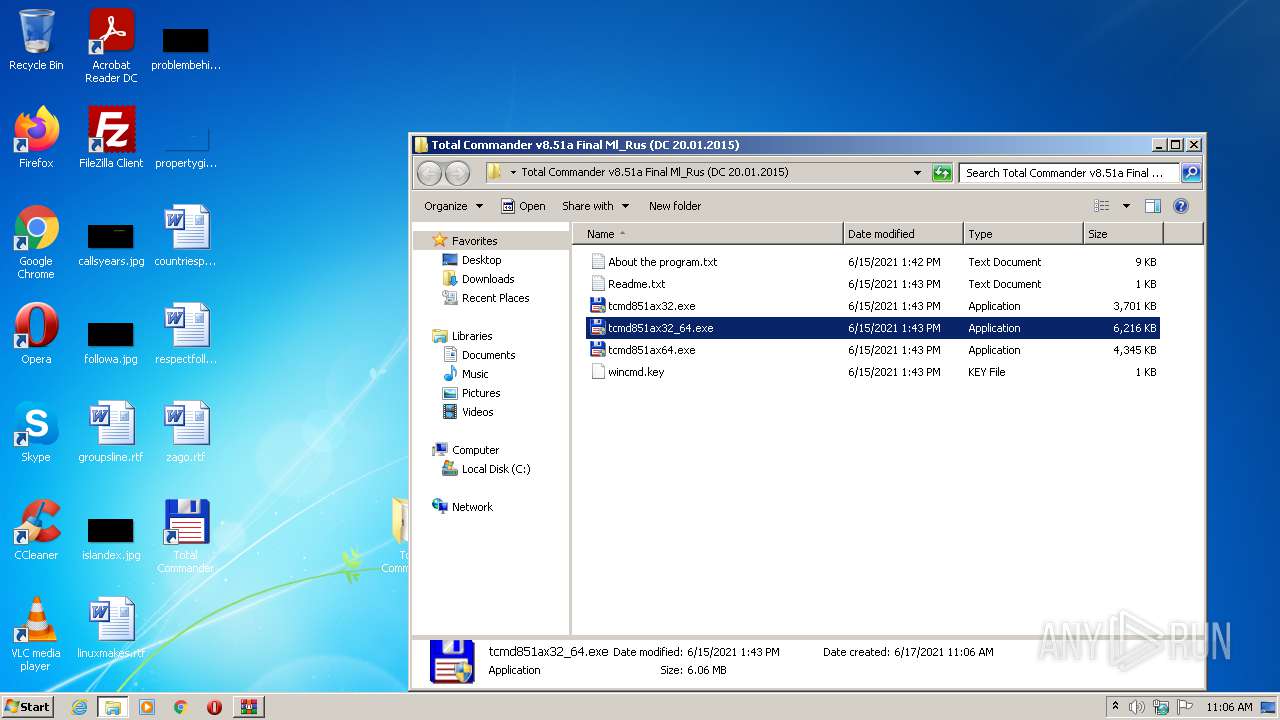Screen dimensions: 1280x720
Task: Click the Start button
Action: [28, 707]
